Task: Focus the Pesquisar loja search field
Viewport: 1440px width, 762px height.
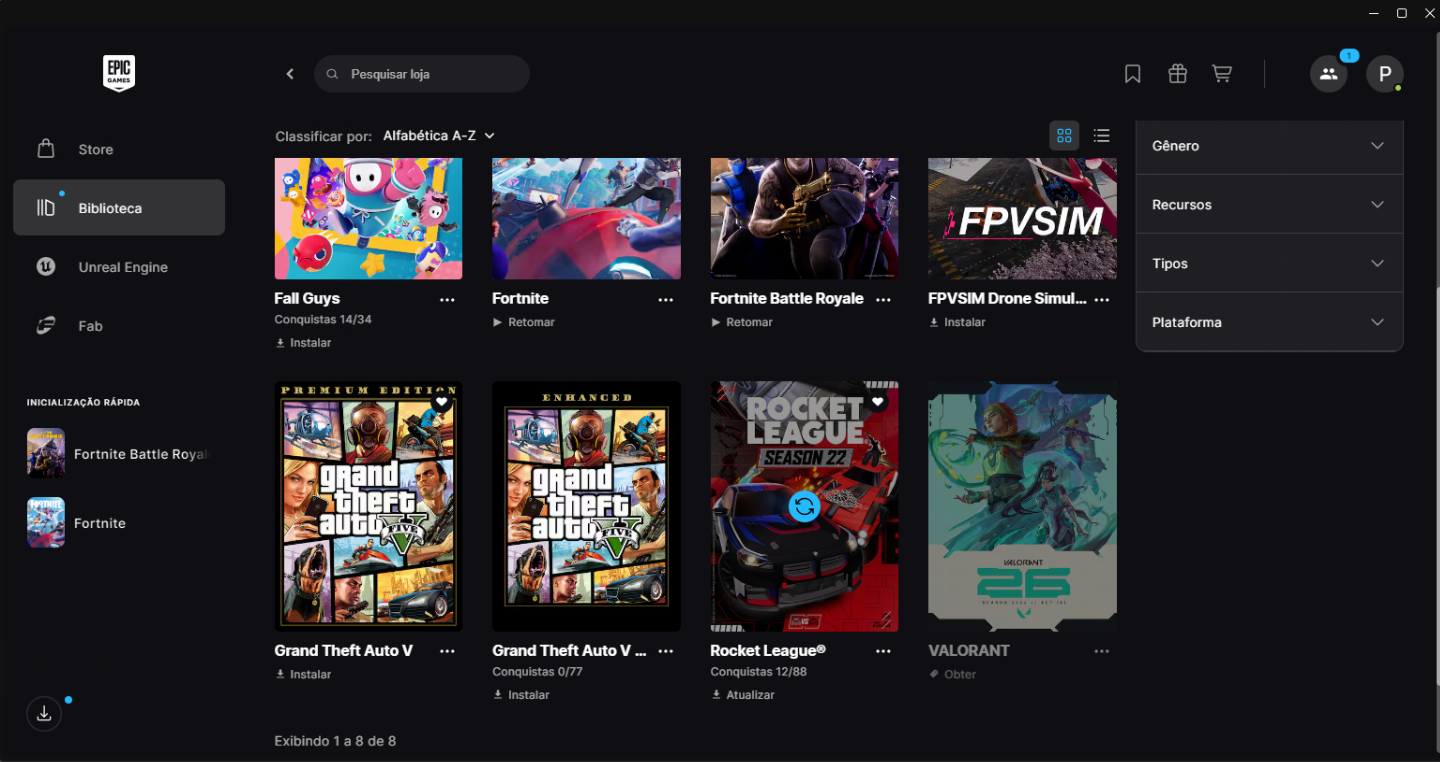Action: coord(422,74)
